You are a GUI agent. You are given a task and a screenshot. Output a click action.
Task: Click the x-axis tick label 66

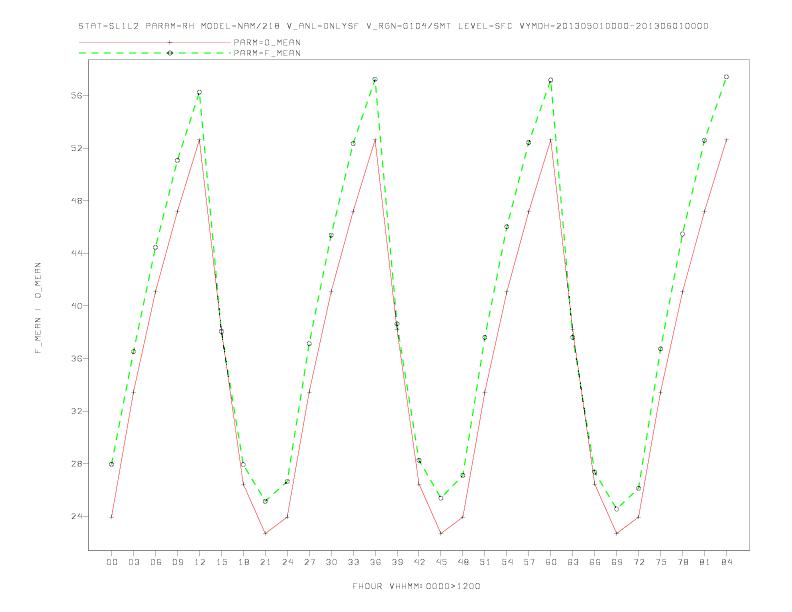(595, 562)
